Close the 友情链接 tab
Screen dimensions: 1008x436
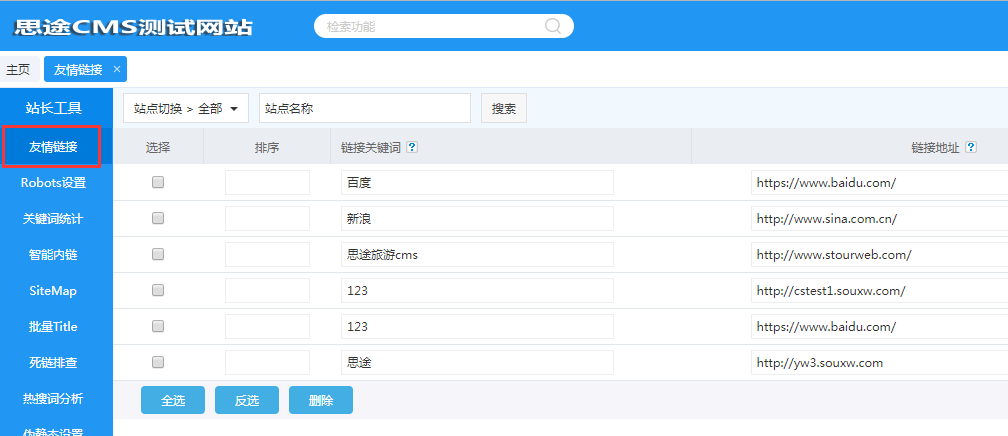point(117,69)
